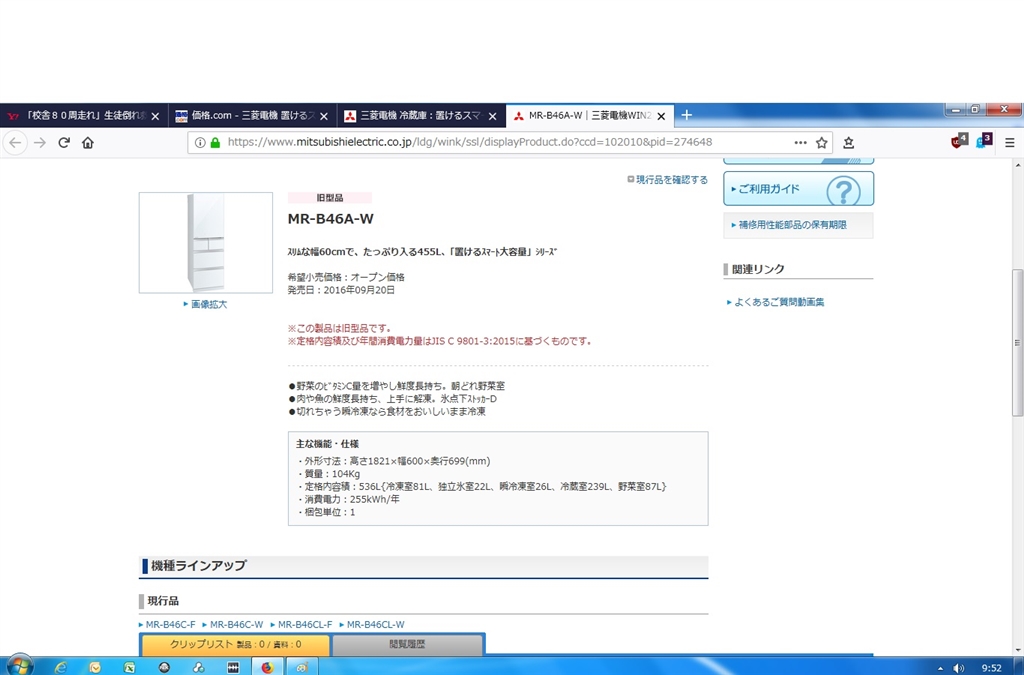Open a new browser tab
Viewport: 1024px width, 675px height.
[x=686, y=116]
